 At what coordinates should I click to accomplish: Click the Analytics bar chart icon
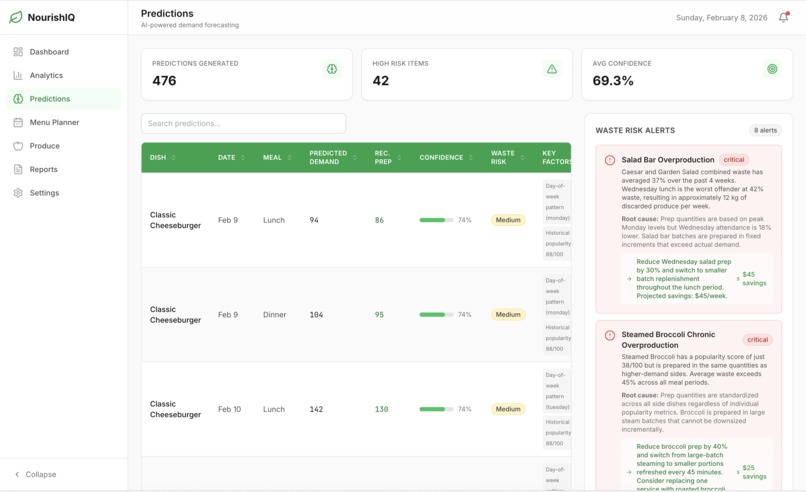[x=18, y=75]
